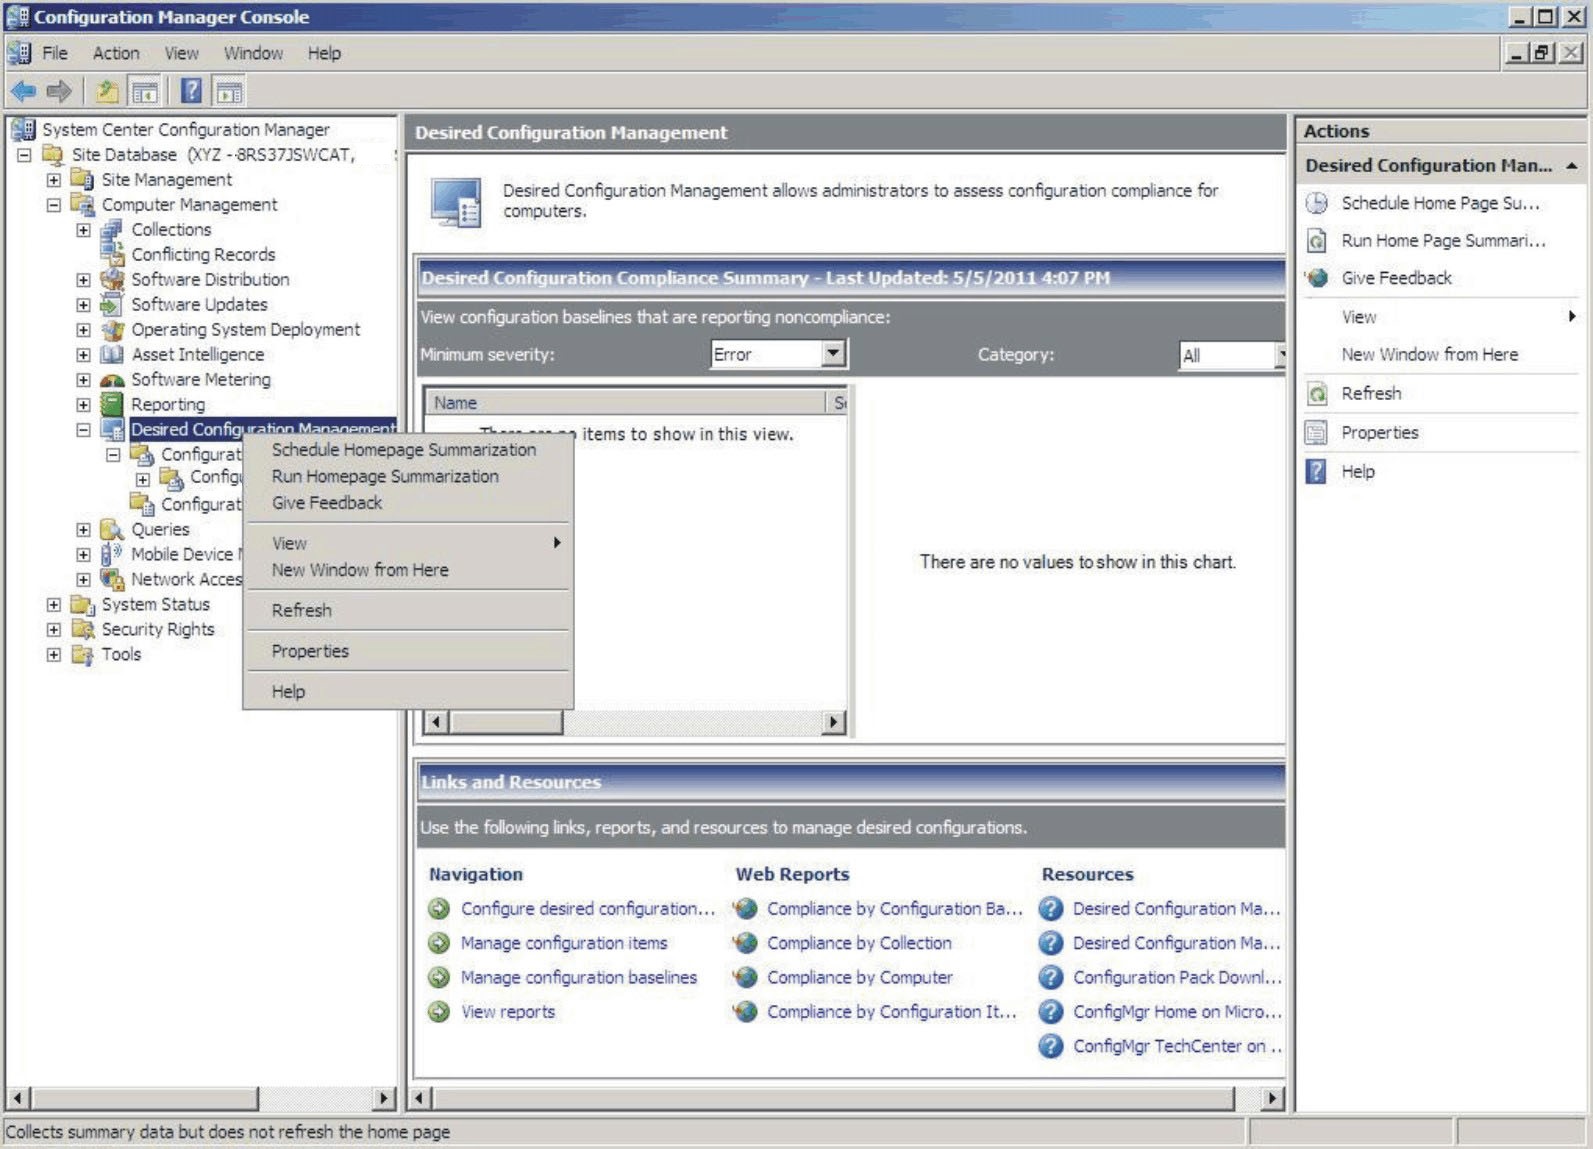
Task: Click the Refresh icon in the Actions pane
Action: pos(1317,394)
